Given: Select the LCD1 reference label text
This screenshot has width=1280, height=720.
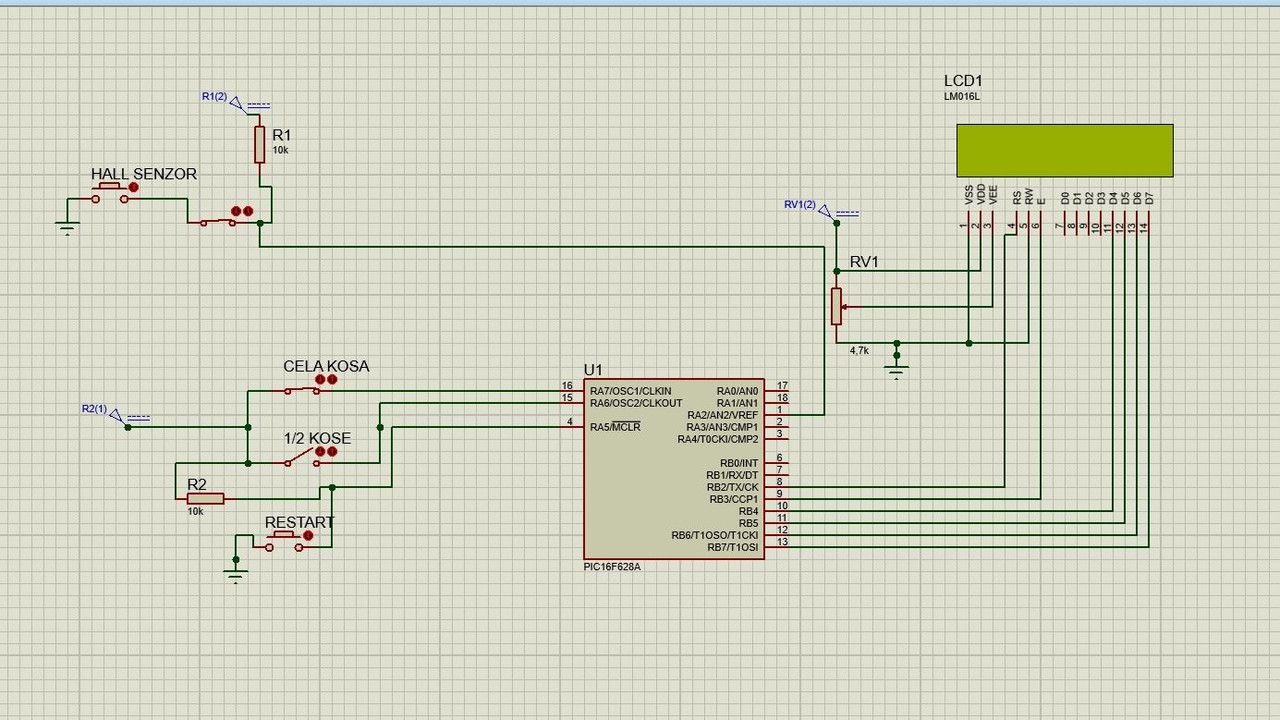Looking at the screenshot, I should tap(963, 81).
